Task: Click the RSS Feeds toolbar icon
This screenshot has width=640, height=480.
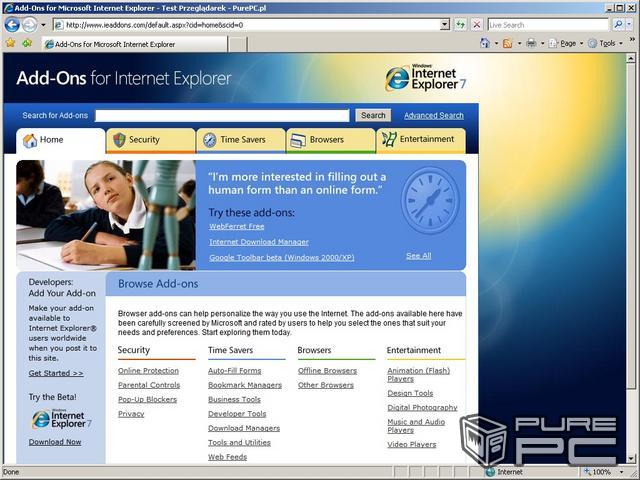Action: [507, 43]
